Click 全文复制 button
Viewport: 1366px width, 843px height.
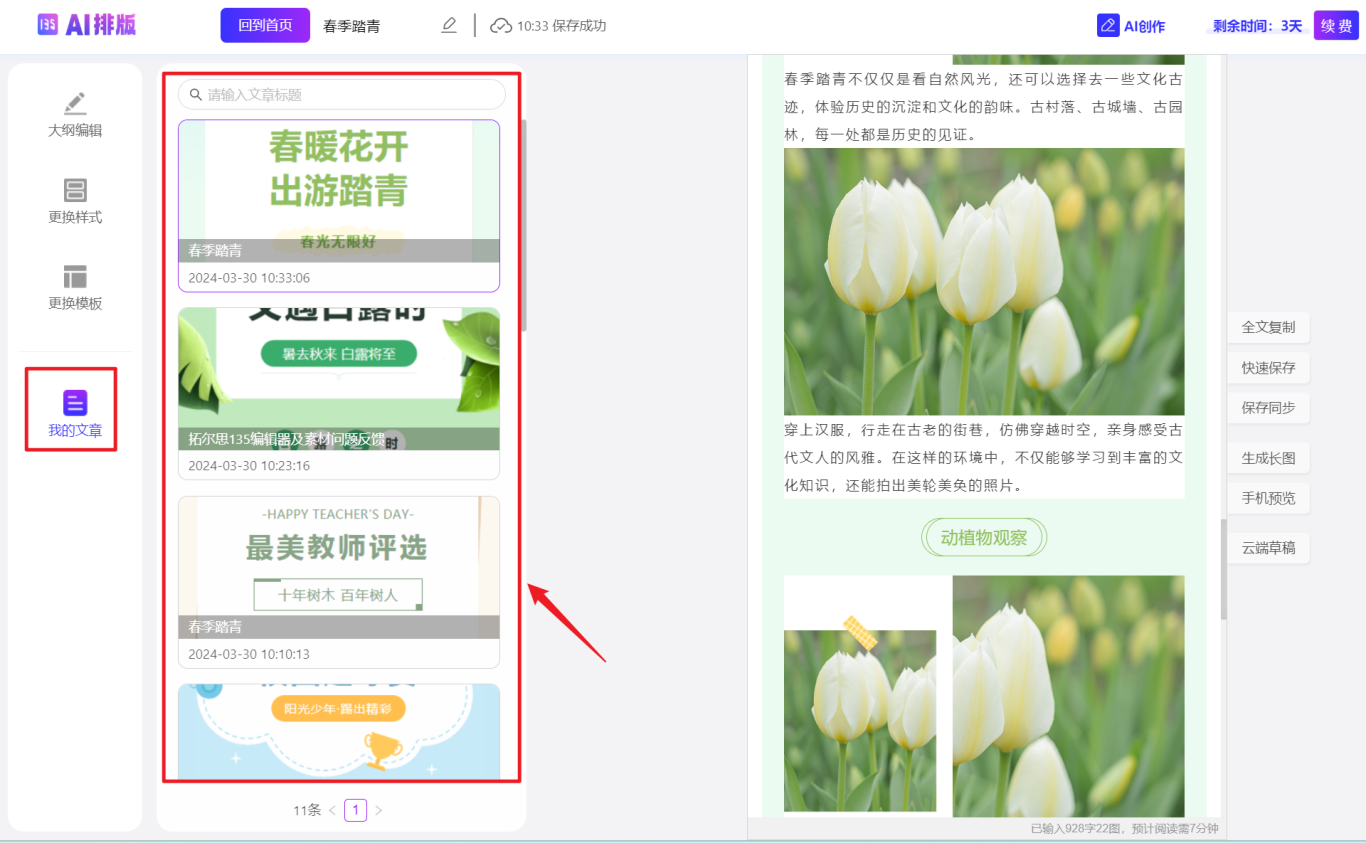pyautogui.click(x=1268, y=327)
